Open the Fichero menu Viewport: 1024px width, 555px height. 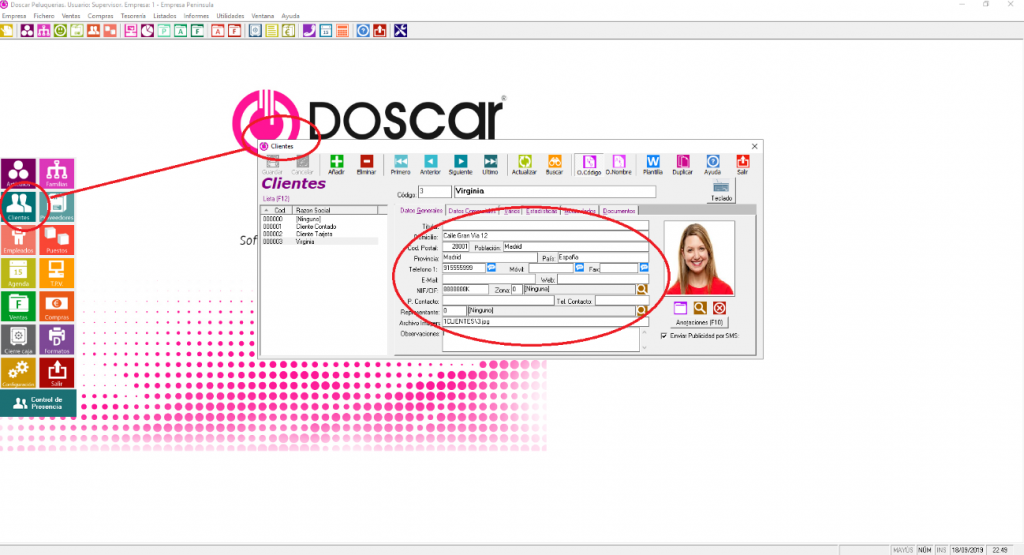point(44,16)
